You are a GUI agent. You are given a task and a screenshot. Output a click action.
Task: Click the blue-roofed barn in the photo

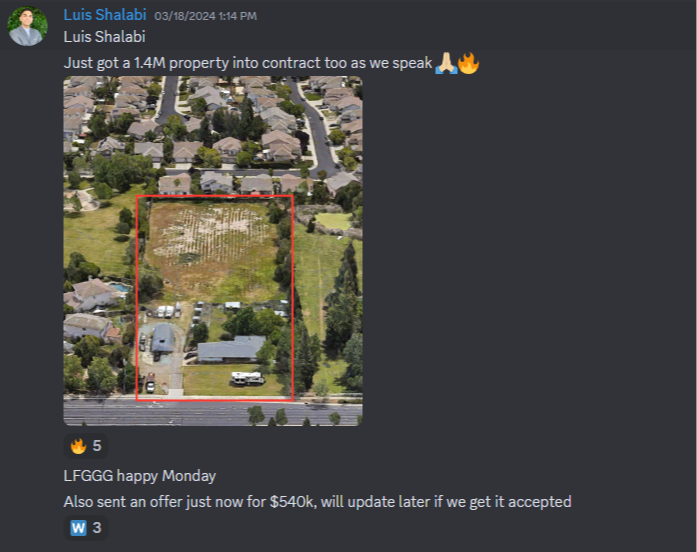point(163,338)
